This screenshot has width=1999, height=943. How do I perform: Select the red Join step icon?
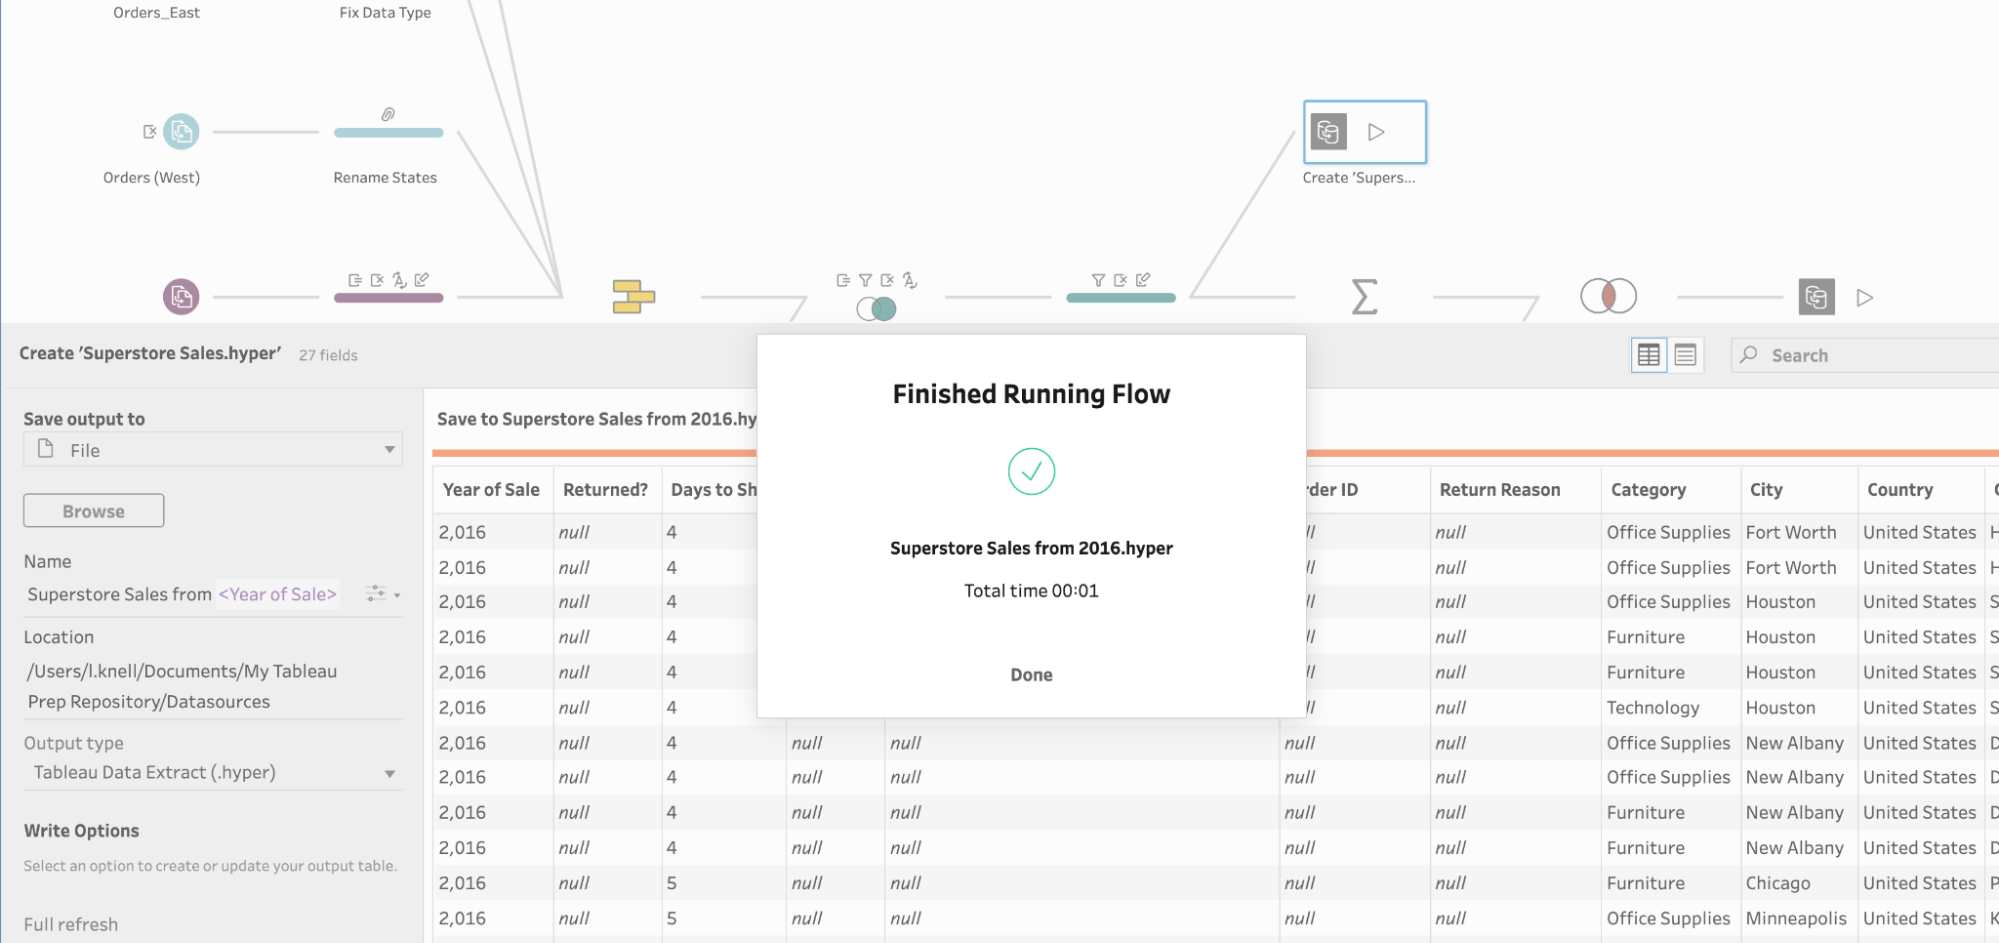point(1608,296)
